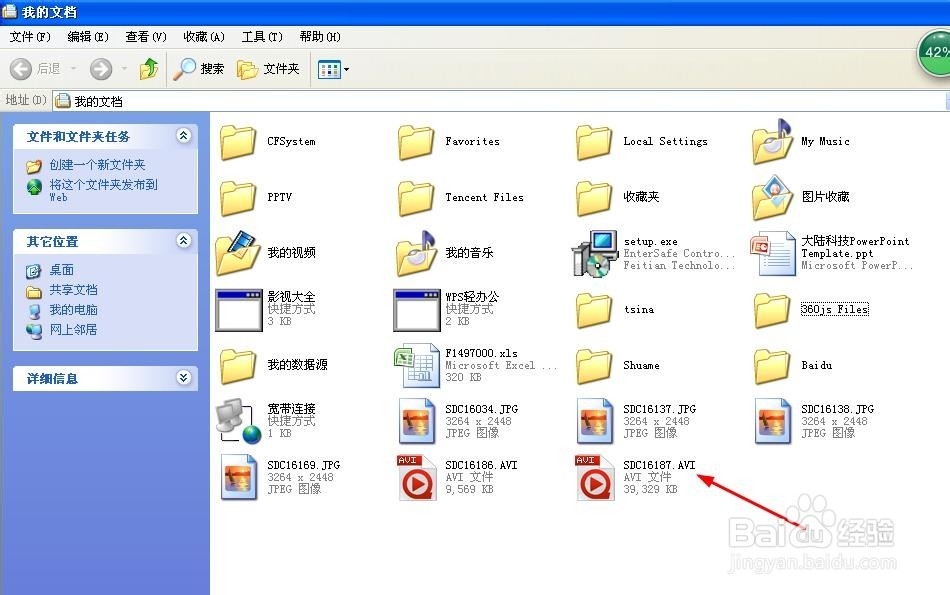This screenshot has height=595, width=950.
Task: Select the 我的音乐 folder icon
Action: click(x=416, y=253)
